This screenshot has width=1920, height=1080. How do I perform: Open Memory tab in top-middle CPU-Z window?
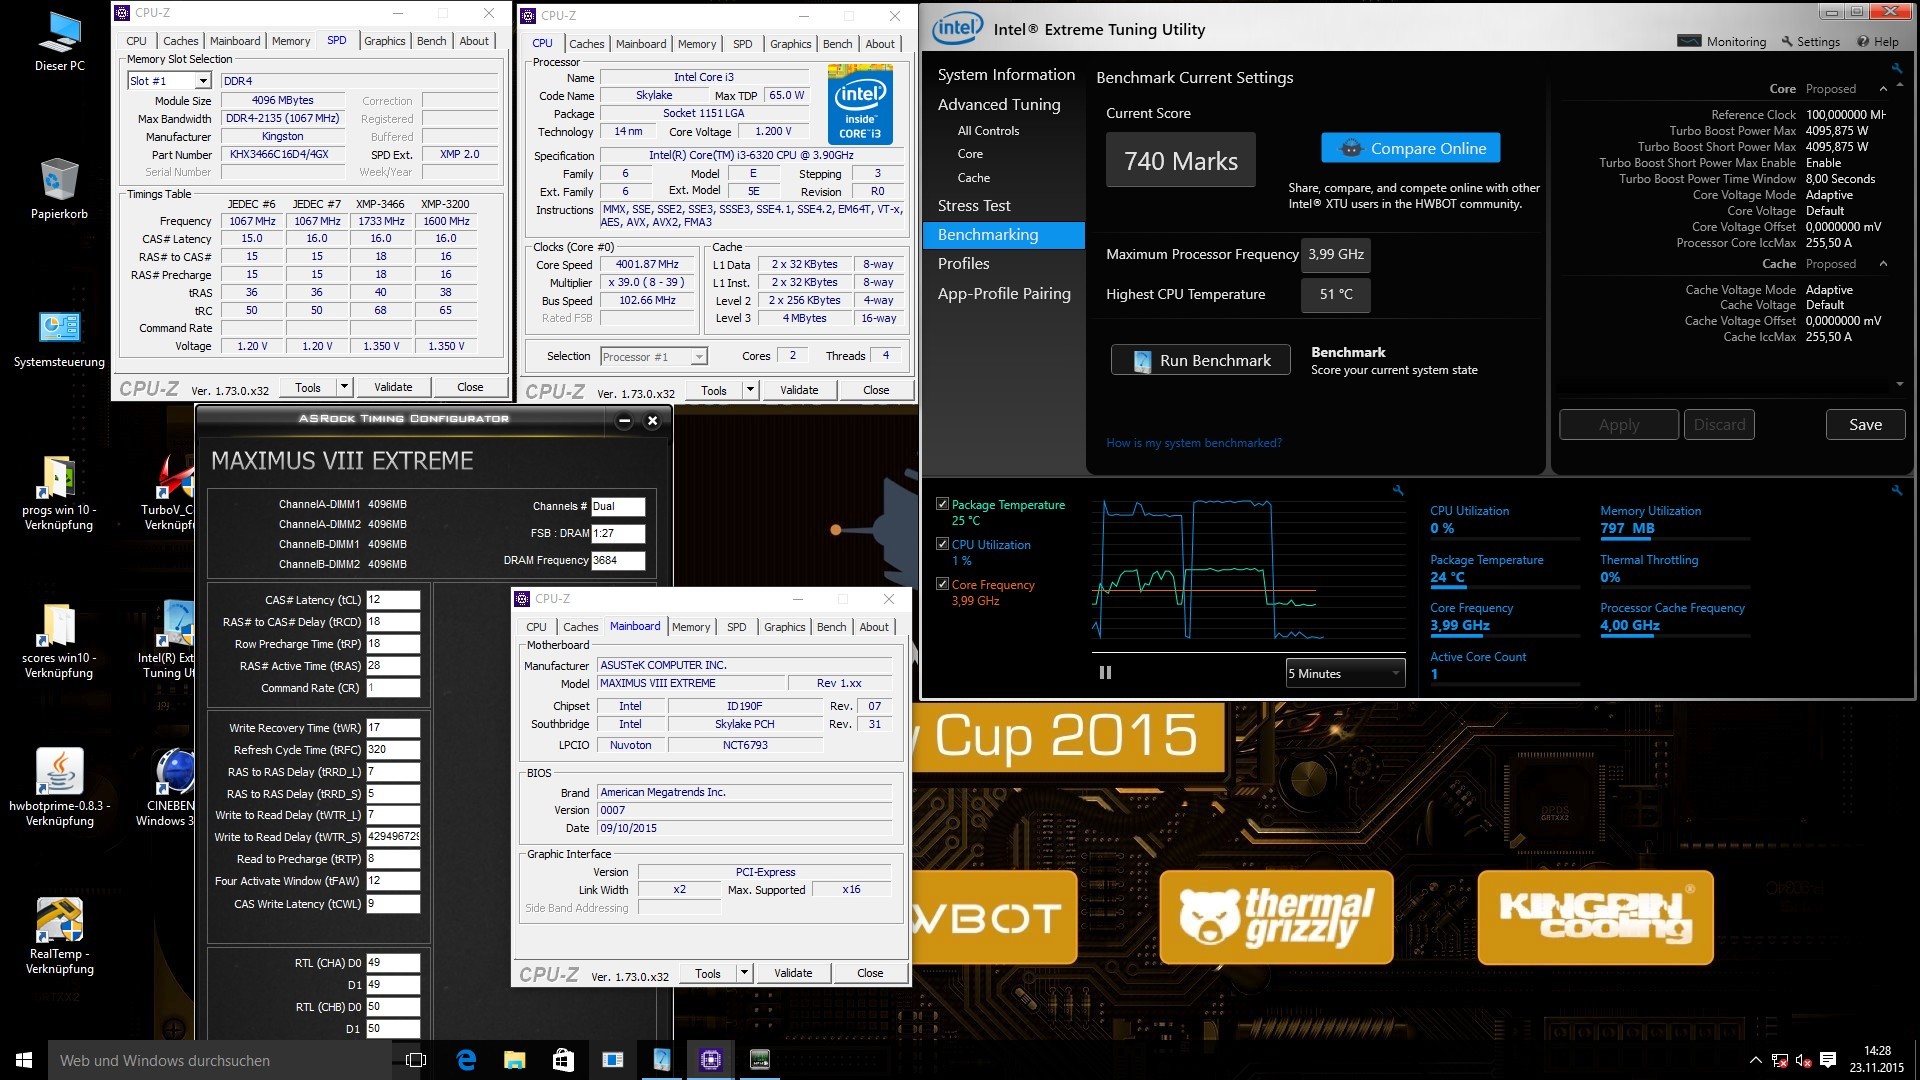697,44
